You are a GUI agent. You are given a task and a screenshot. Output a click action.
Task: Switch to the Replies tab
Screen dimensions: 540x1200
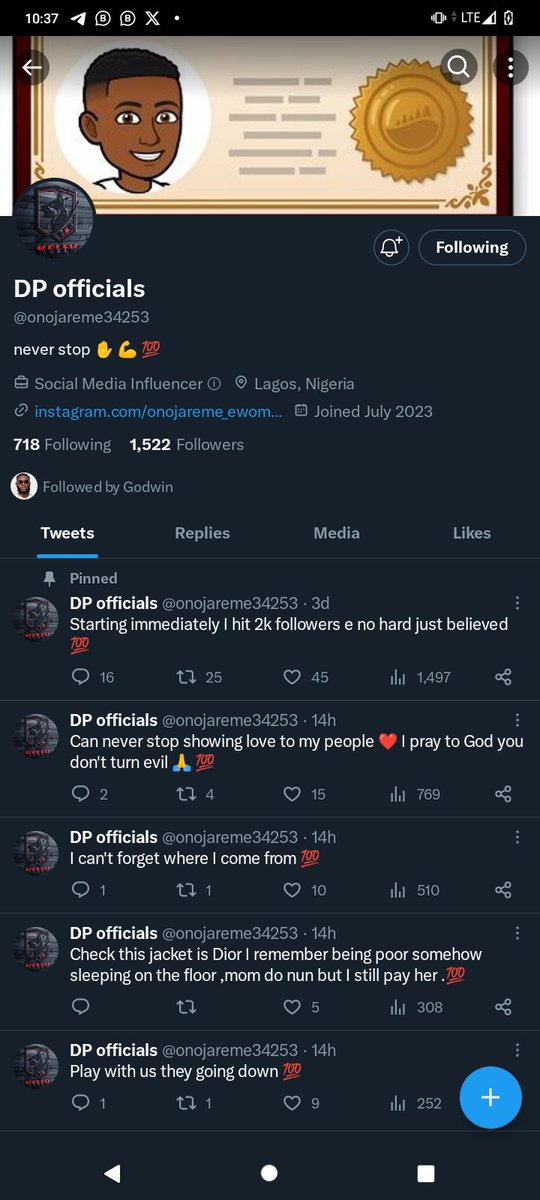pyautogui.click(x=202, y=533)
